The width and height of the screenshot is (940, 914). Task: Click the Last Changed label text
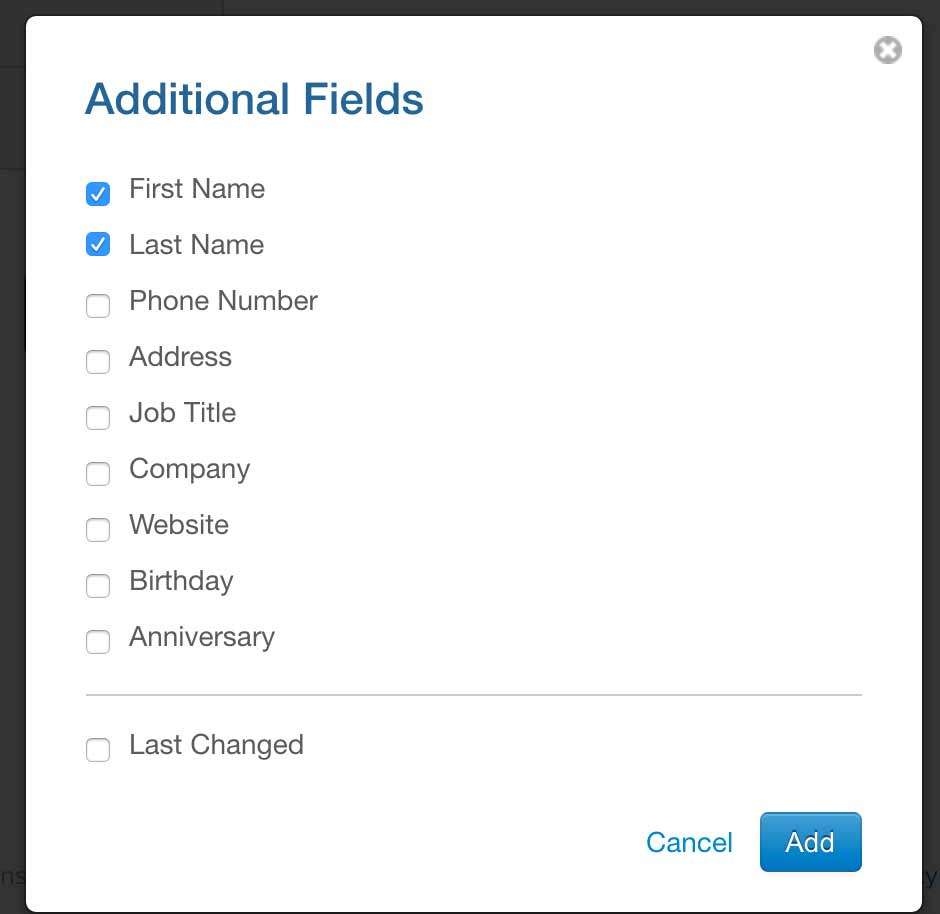(x=216, y=745)
